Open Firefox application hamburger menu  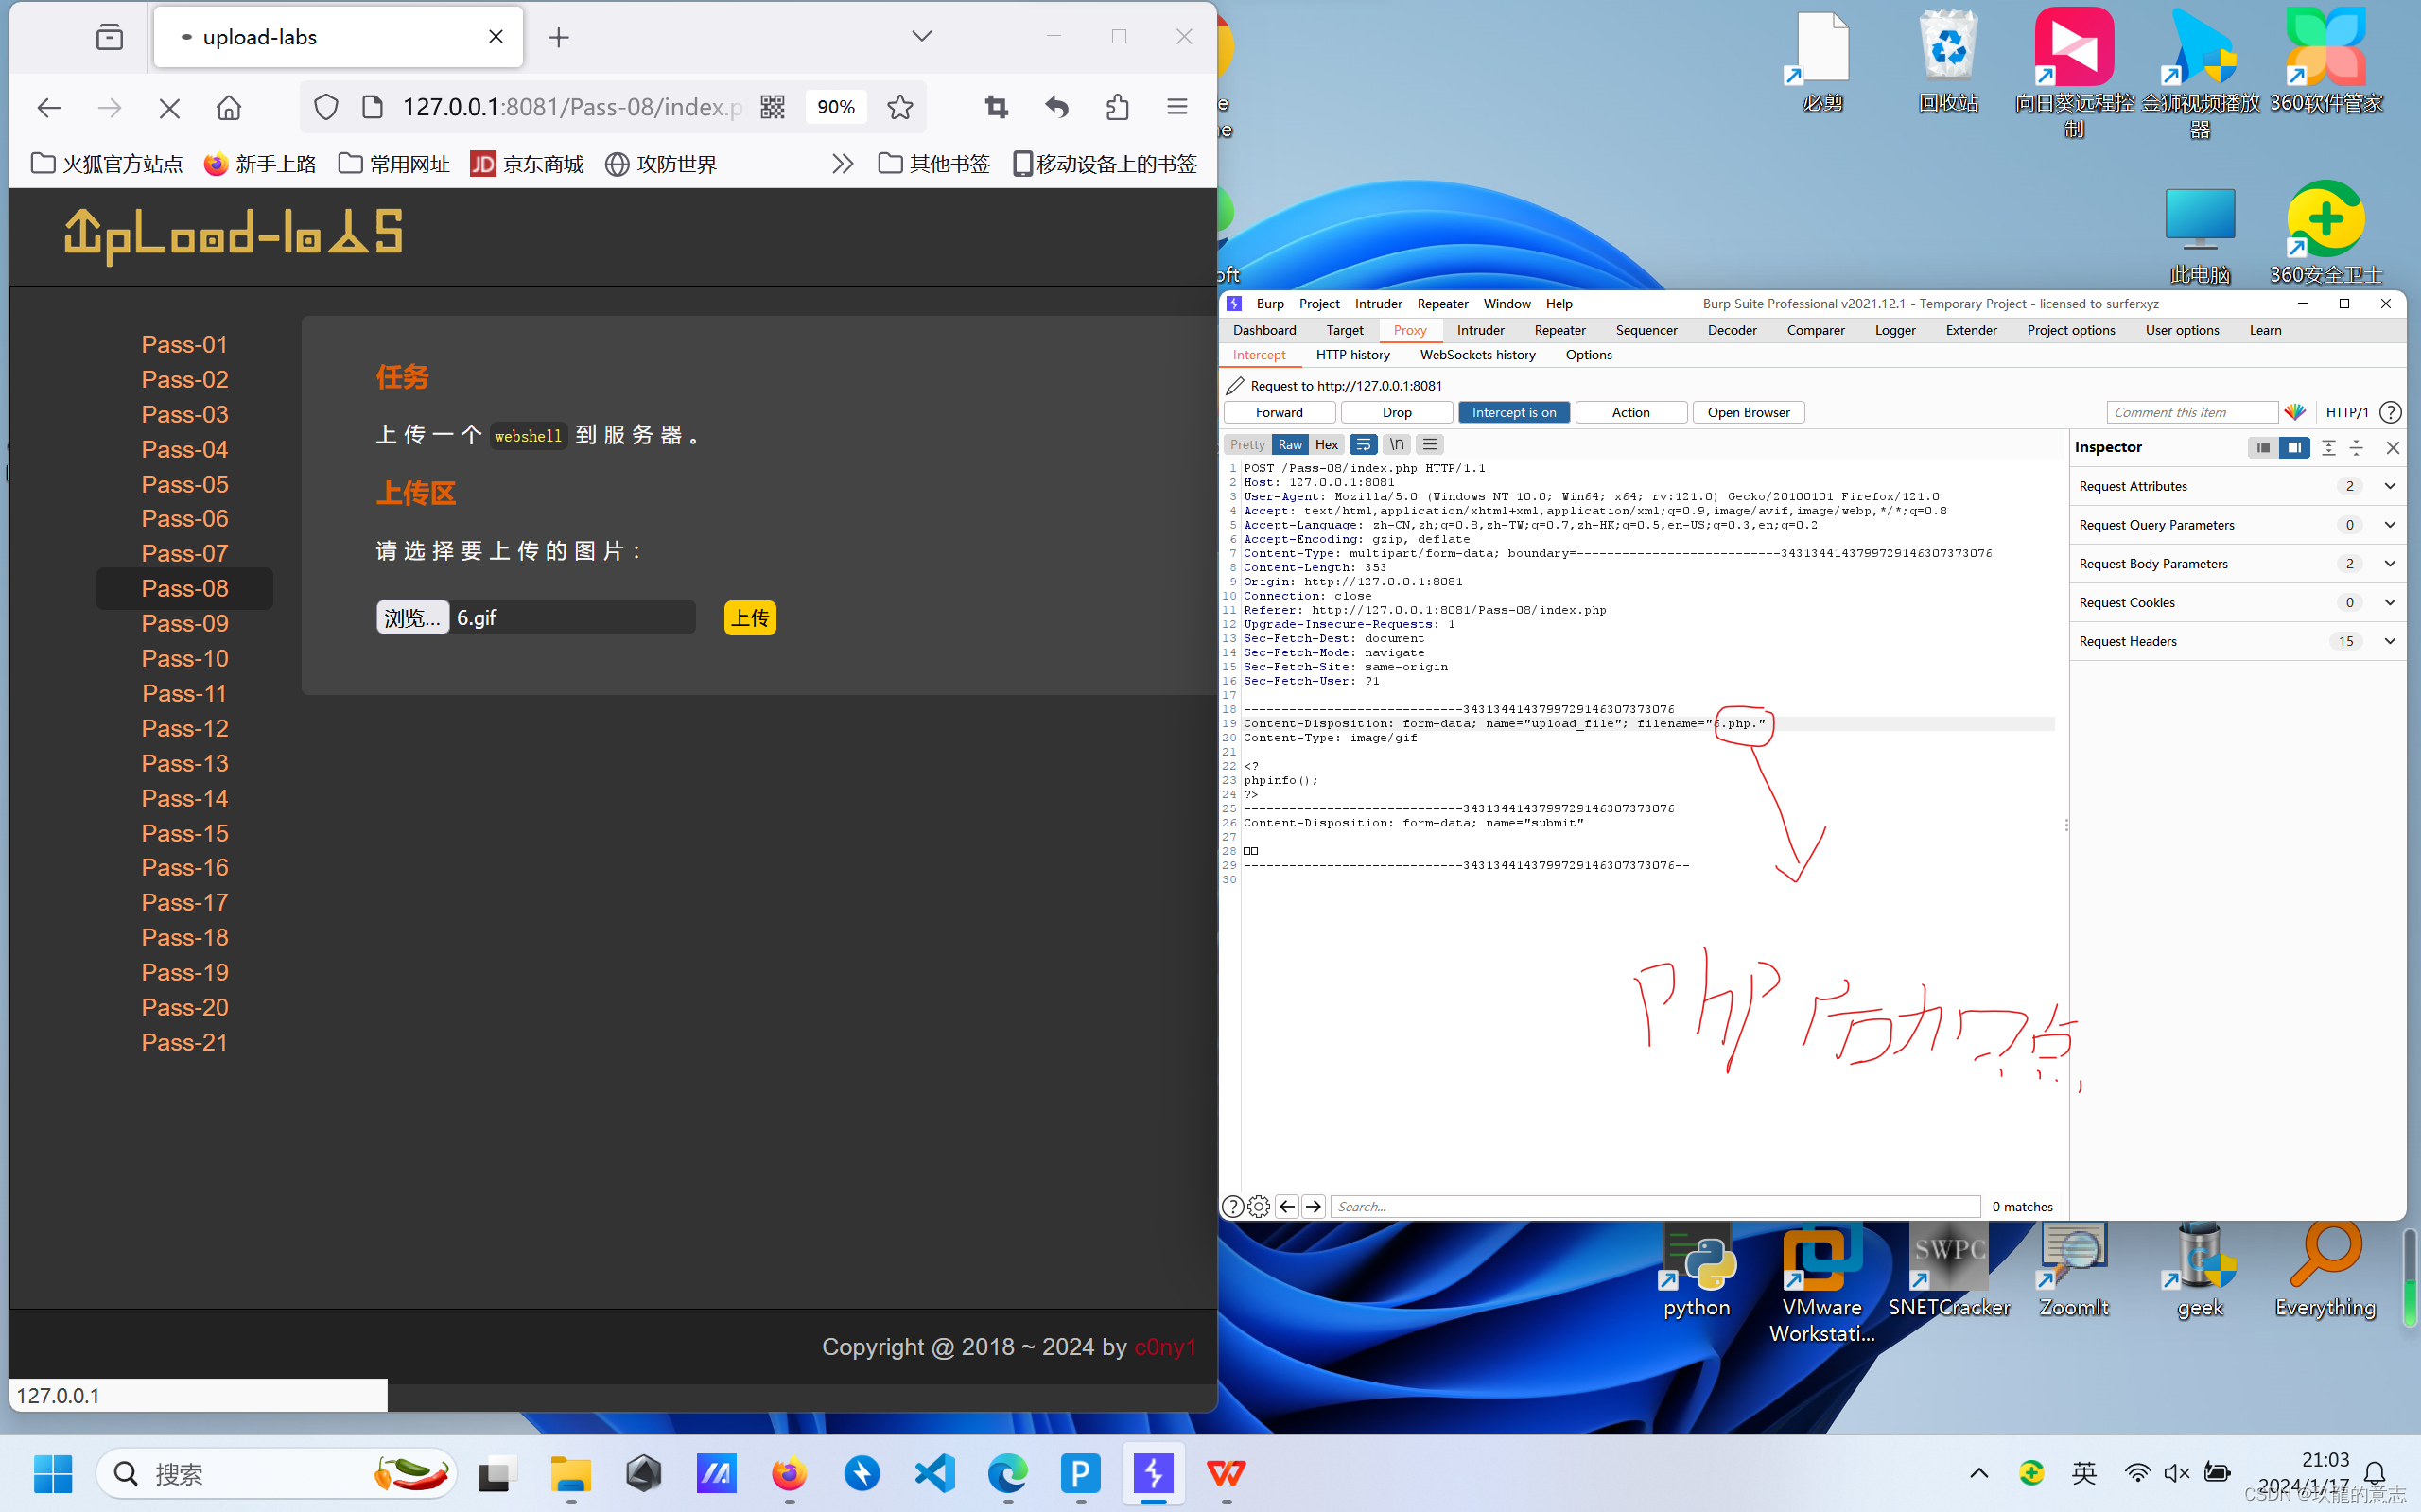pyautogui.click(x=1177, y=107)
